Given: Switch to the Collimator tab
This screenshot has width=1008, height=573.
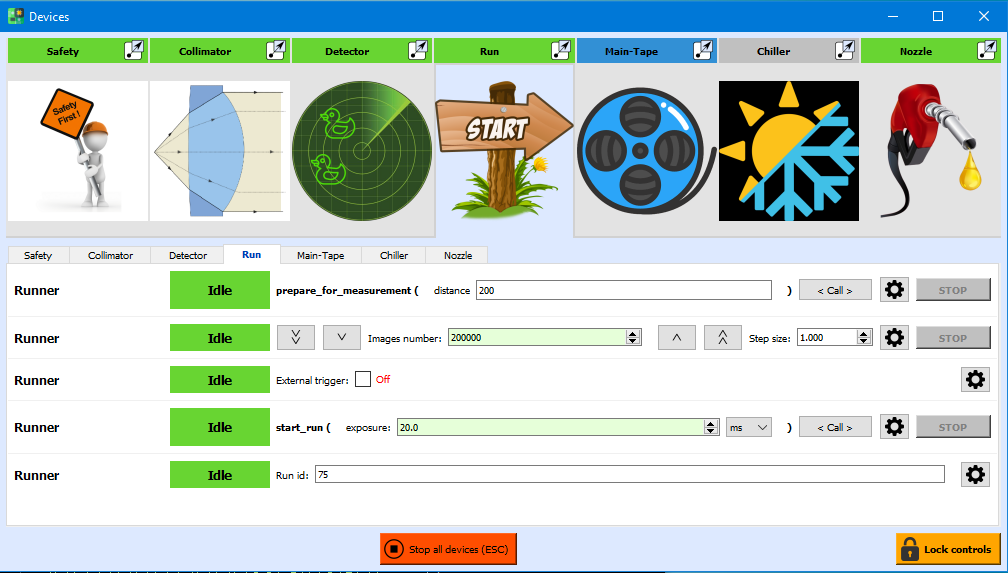Looking at the screenshot, I should 110,255.
